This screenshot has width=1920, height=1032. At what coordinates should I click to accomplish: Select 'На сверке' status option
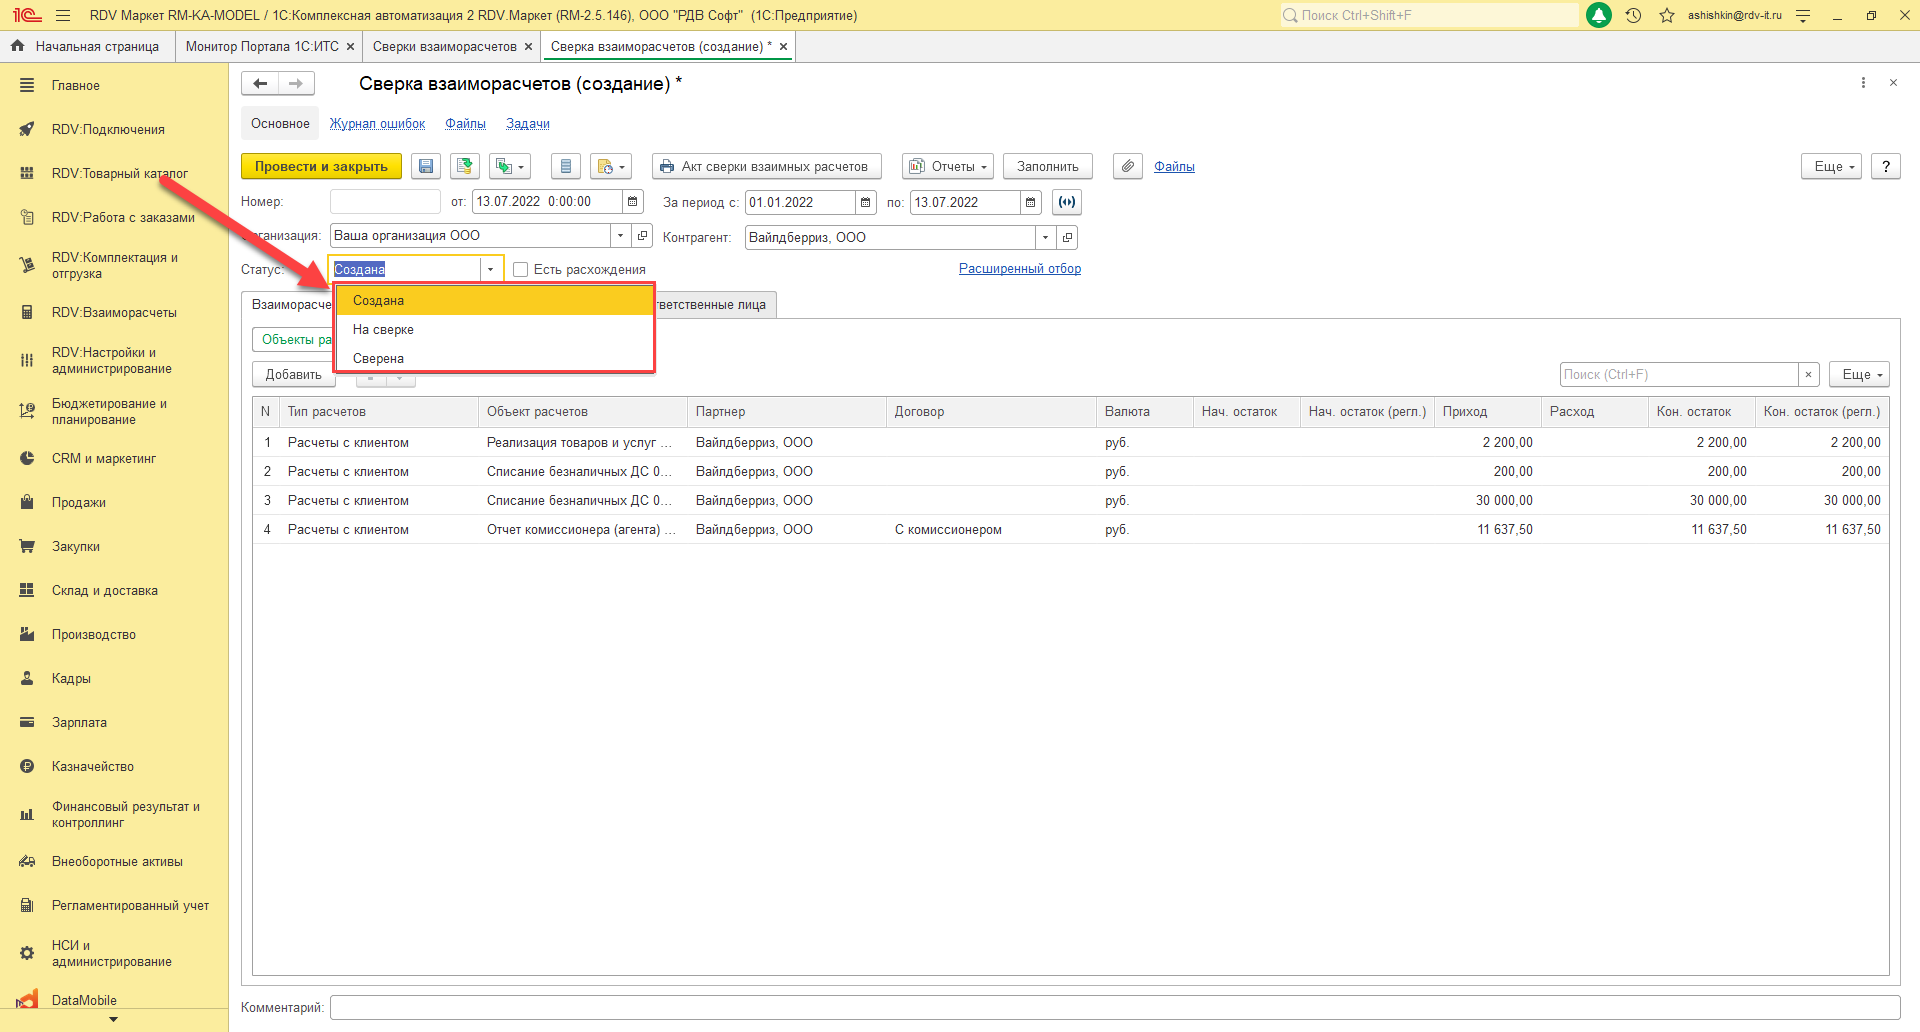383,330
